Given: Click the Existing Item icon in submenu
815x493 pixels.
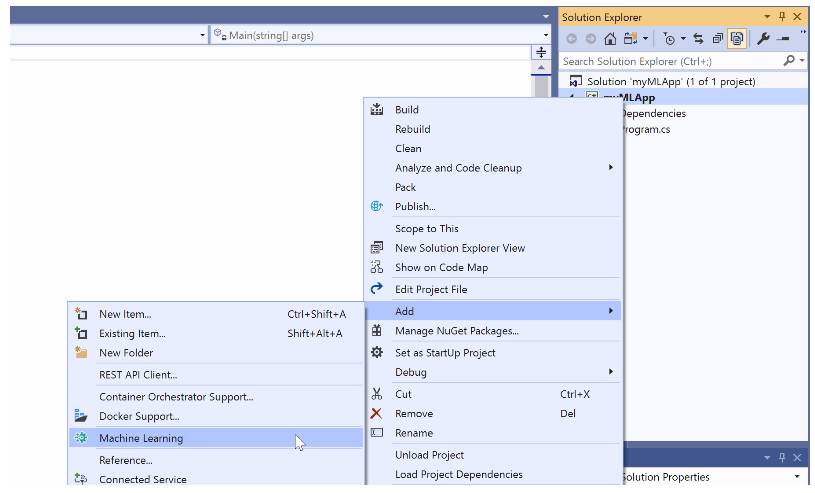Looking at the screenshot, I should [x=81, y=333].
